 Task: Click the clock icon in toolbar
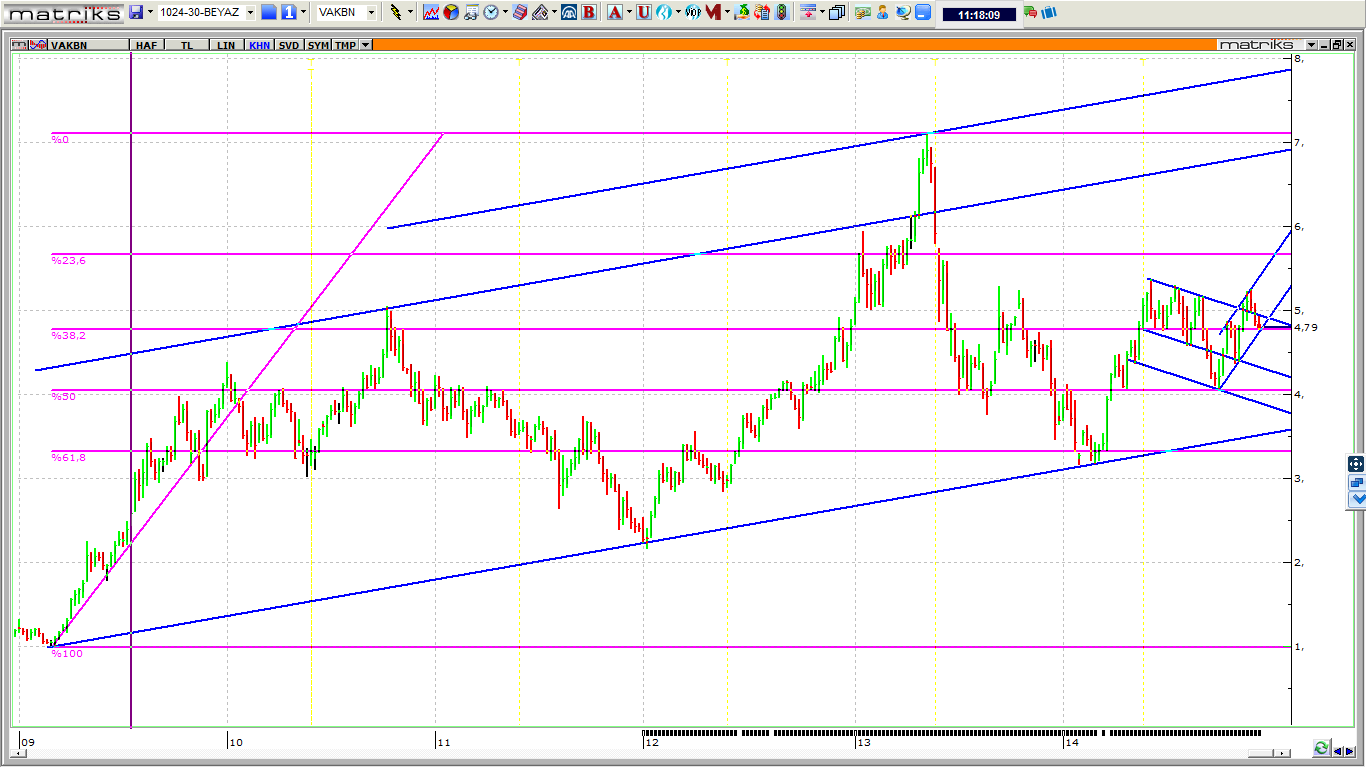tap(491, 12)
